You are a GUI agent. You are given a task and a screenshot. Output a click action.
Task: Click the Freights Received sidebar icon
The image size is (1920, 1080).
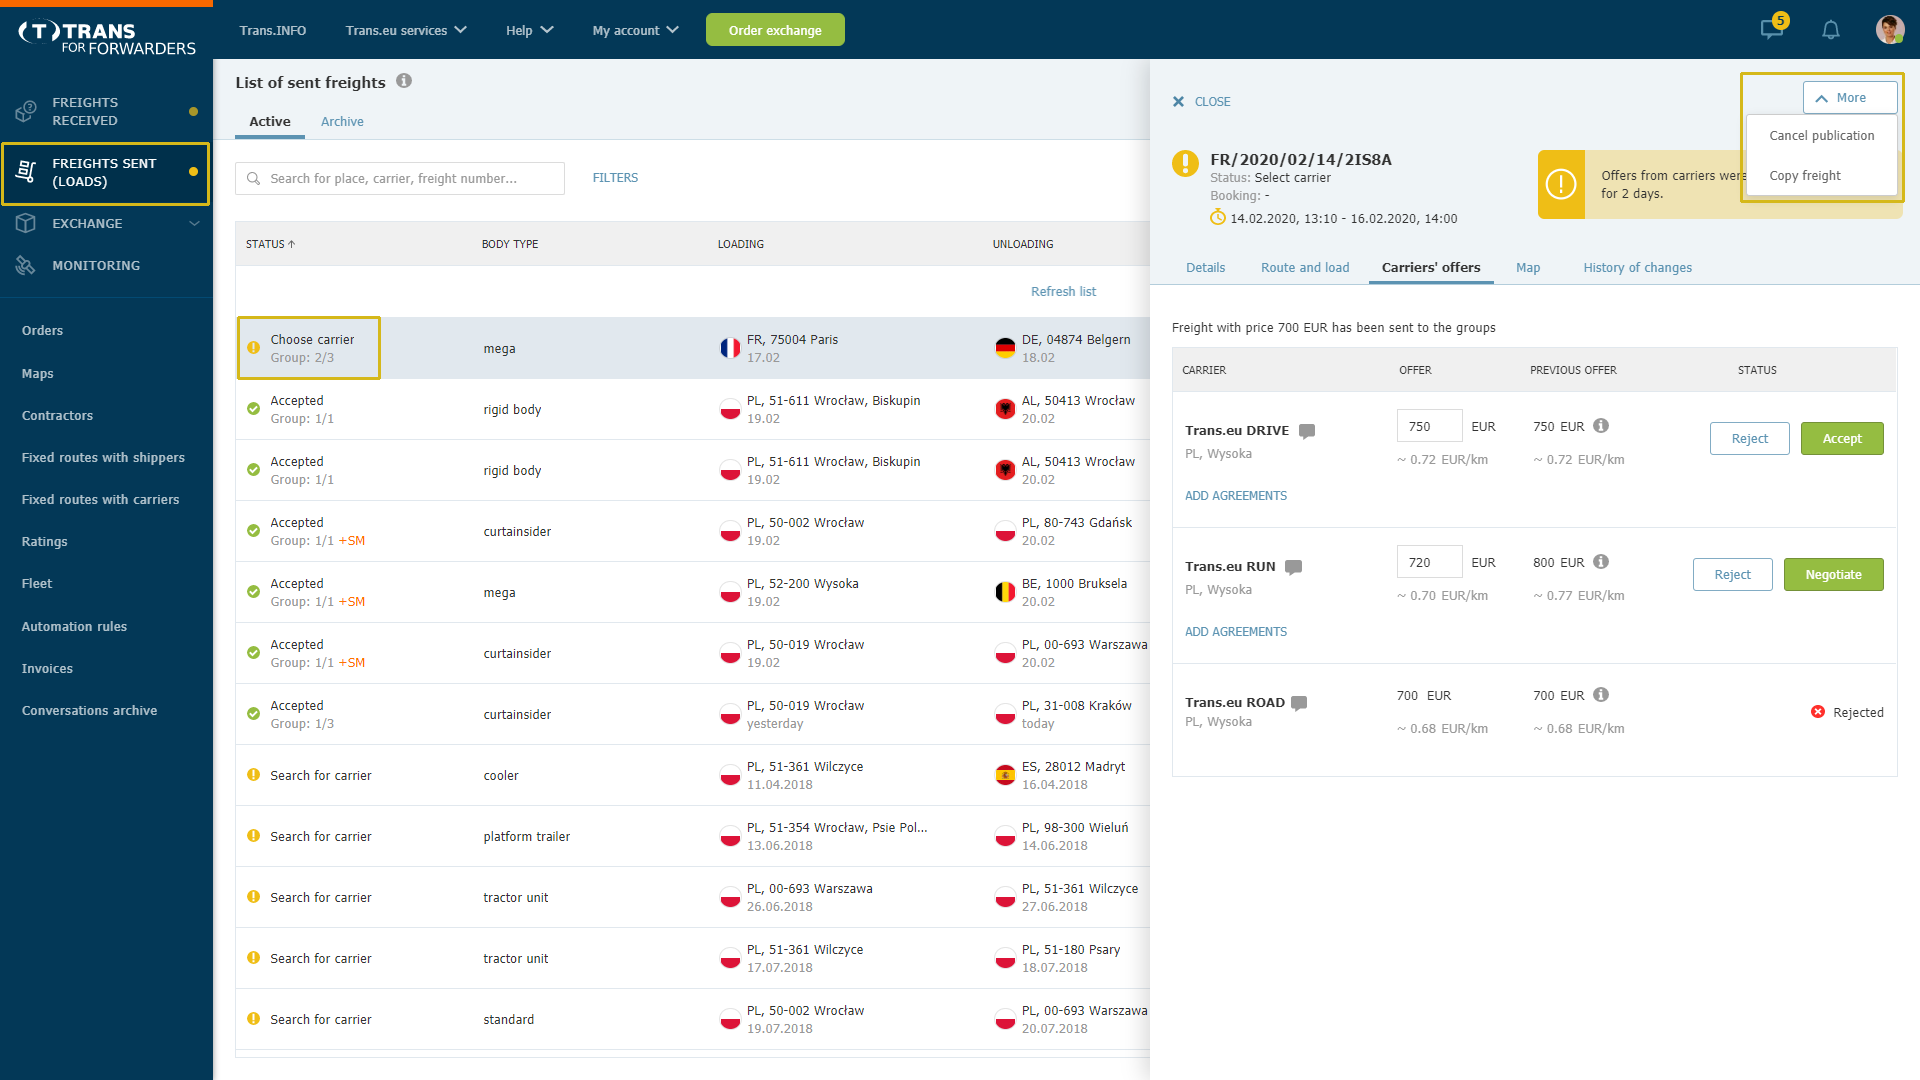pos(26,111)
